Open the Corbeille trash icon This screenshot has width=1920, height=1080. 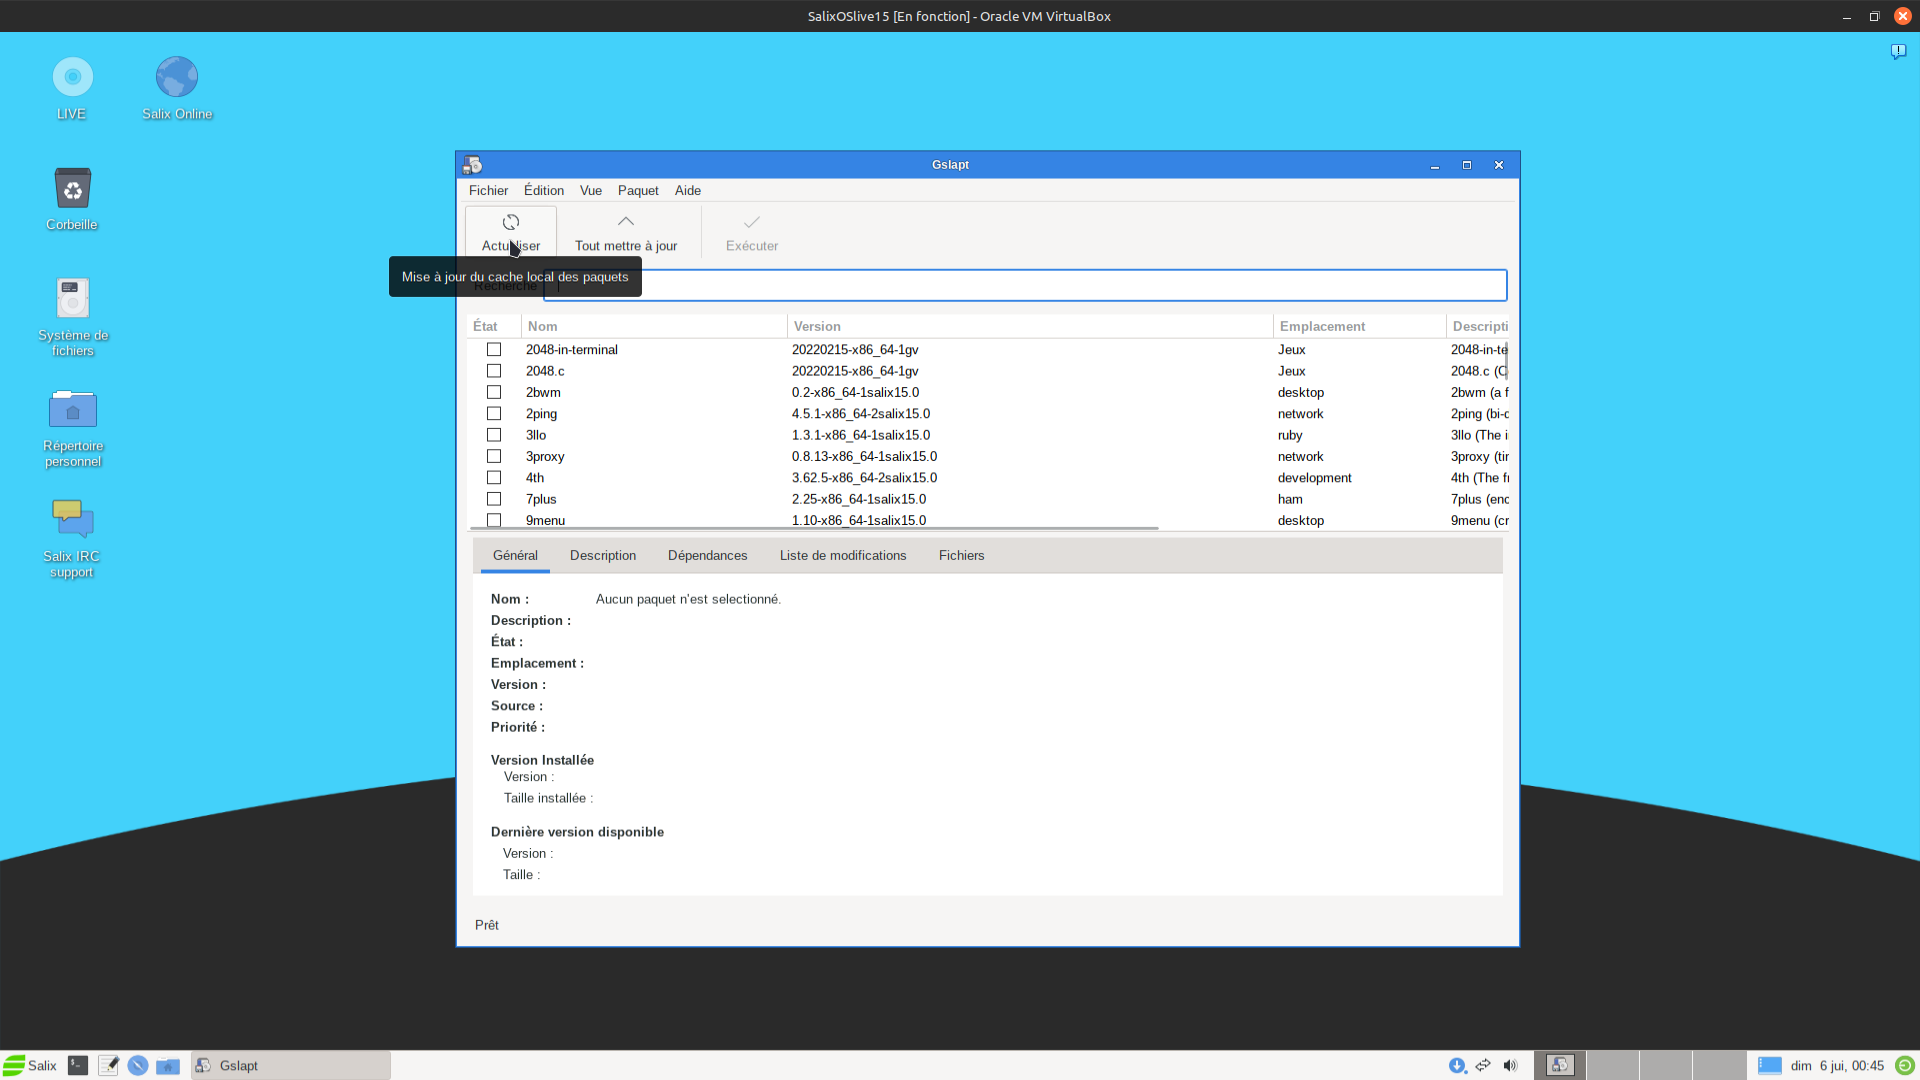72,189
